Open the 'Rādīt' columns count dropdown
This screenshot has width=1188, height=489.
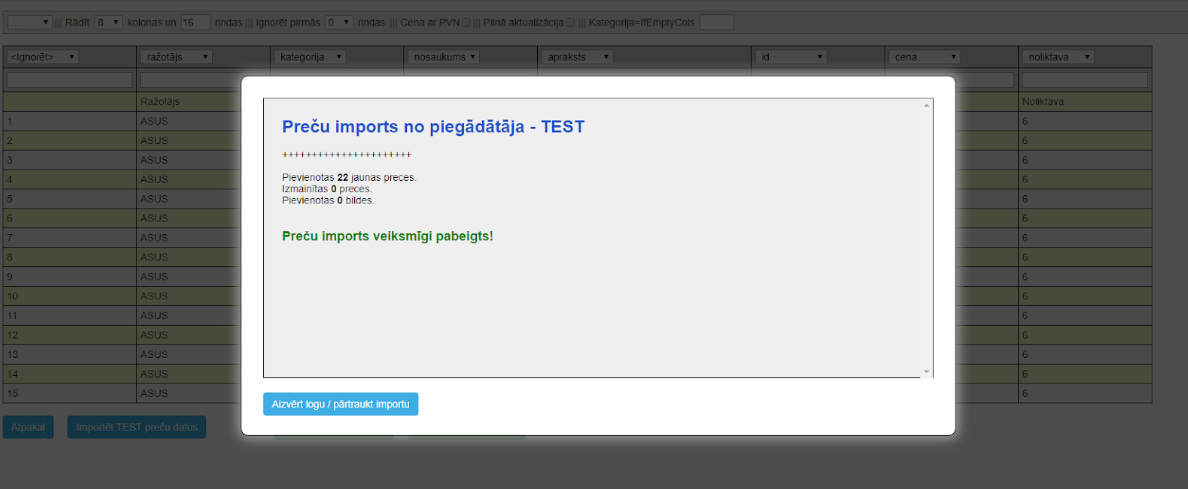pyautogui.click(x=108, y=21)
